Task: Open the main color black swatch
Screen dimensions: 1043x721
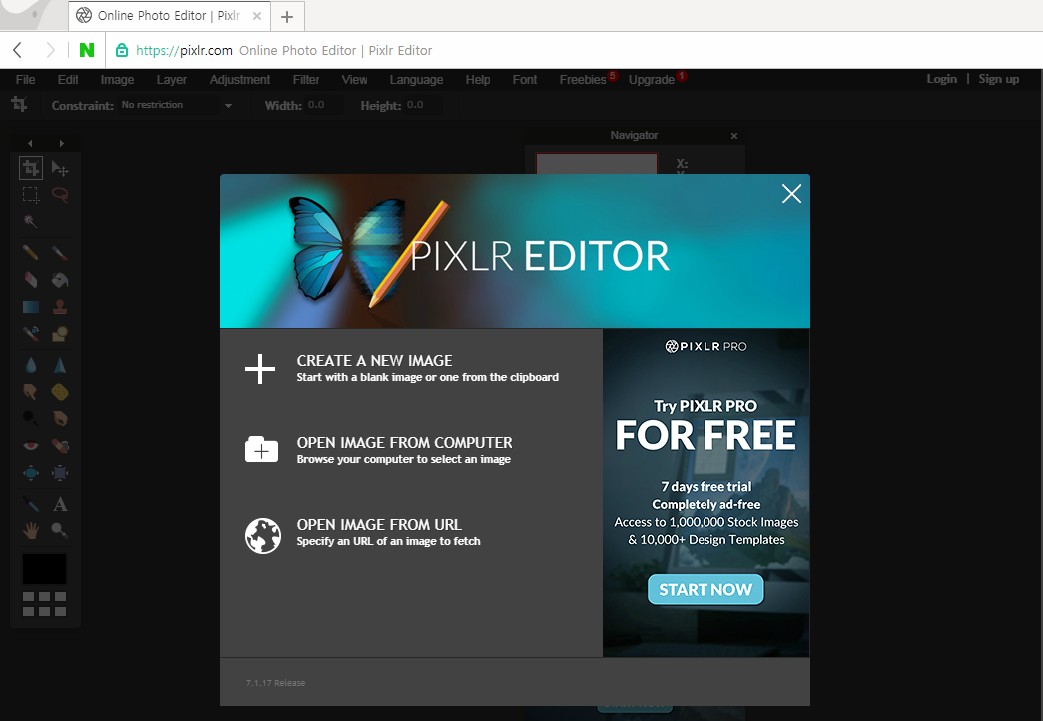Action: [x=45, y=569]
